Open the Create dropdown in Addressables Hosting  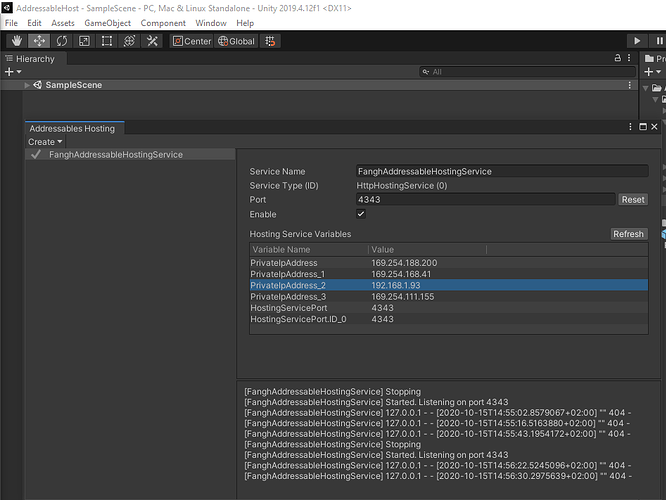click(45, 142)
